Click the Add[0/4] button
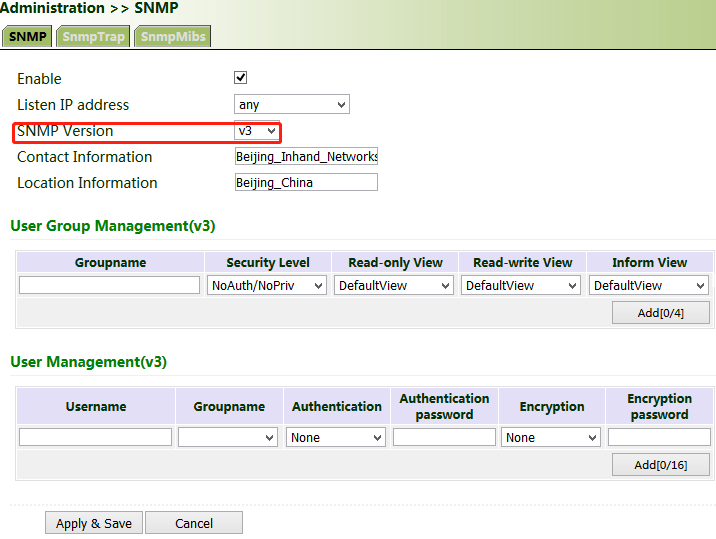This screenshot has height=539, width=716. [x=661, y=313]
